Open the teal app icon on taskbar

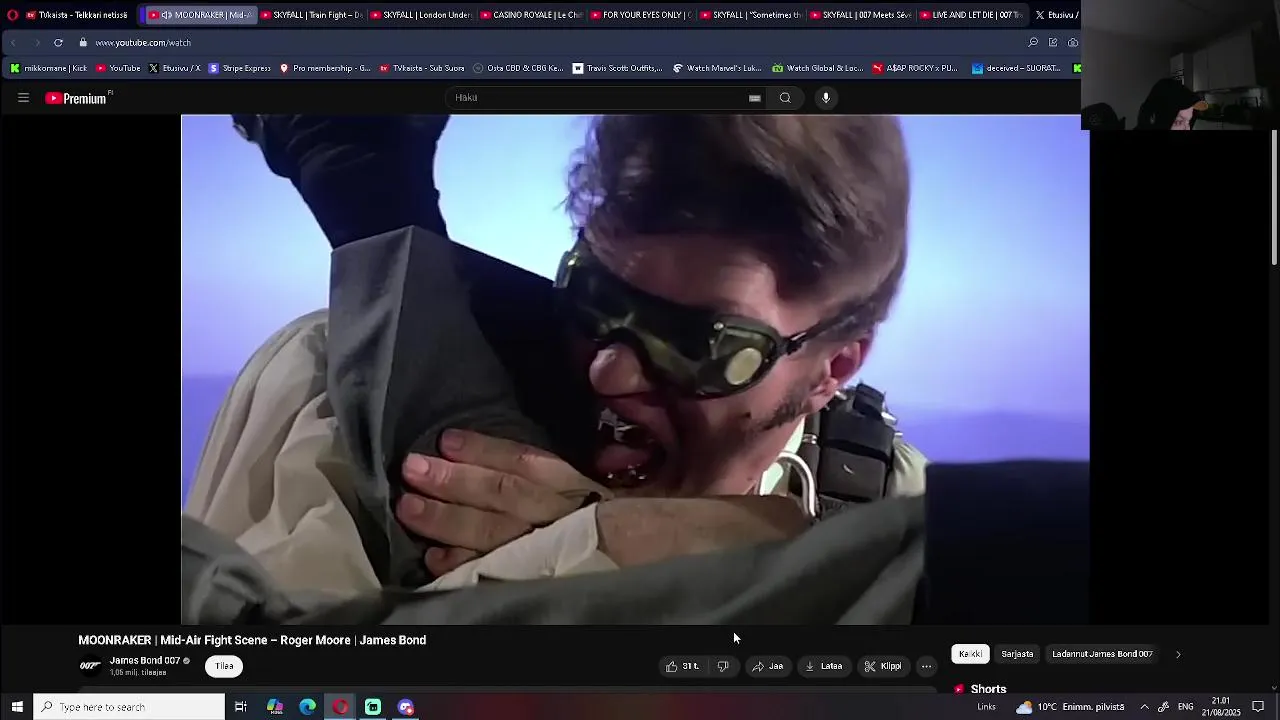pyautogui.click(x=373, y=707)
